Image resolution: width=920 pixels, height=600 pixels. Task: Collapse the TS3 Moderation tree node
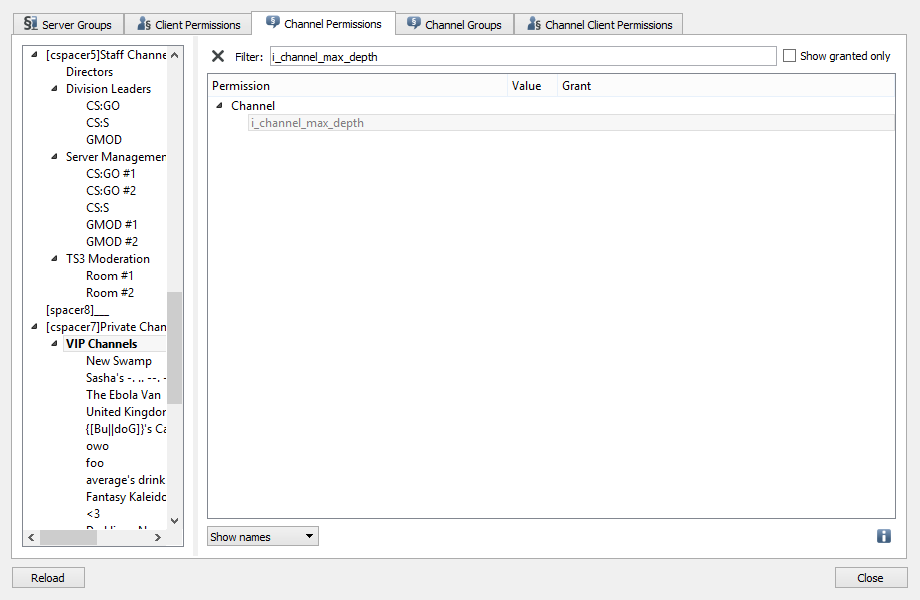[x=55, y=259]
